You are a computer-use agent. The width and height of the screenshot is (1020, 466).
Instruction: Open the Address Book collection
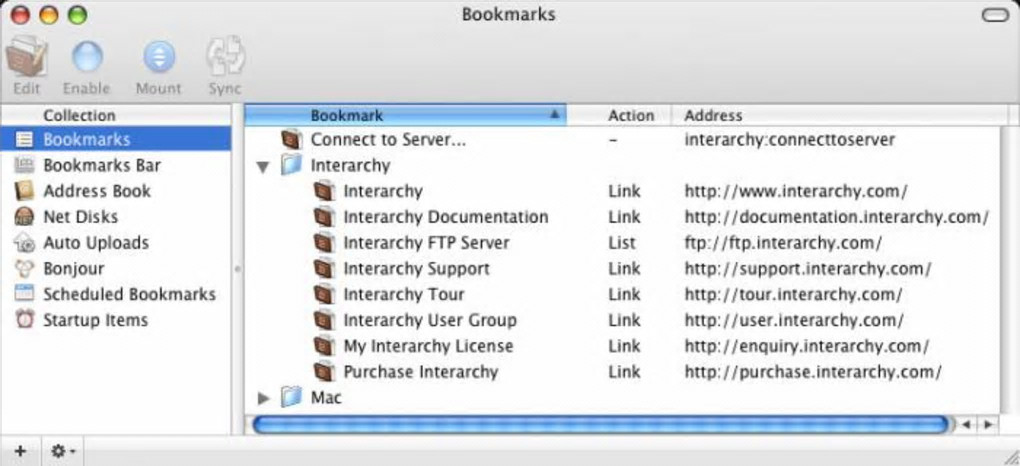115,191
